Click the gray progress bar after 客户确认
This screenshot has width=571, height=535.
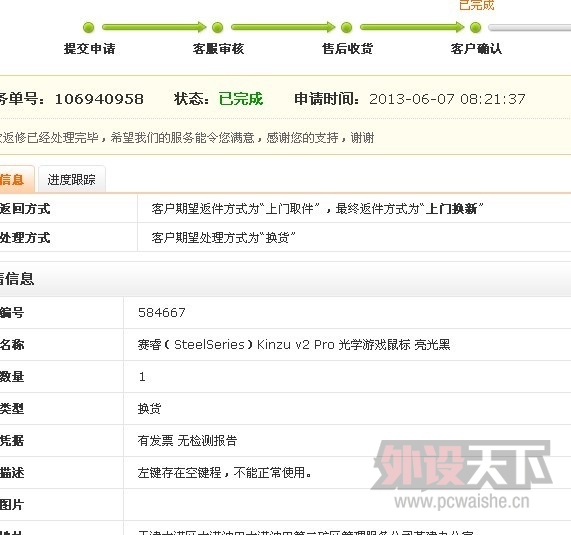(x=529, y=27)
